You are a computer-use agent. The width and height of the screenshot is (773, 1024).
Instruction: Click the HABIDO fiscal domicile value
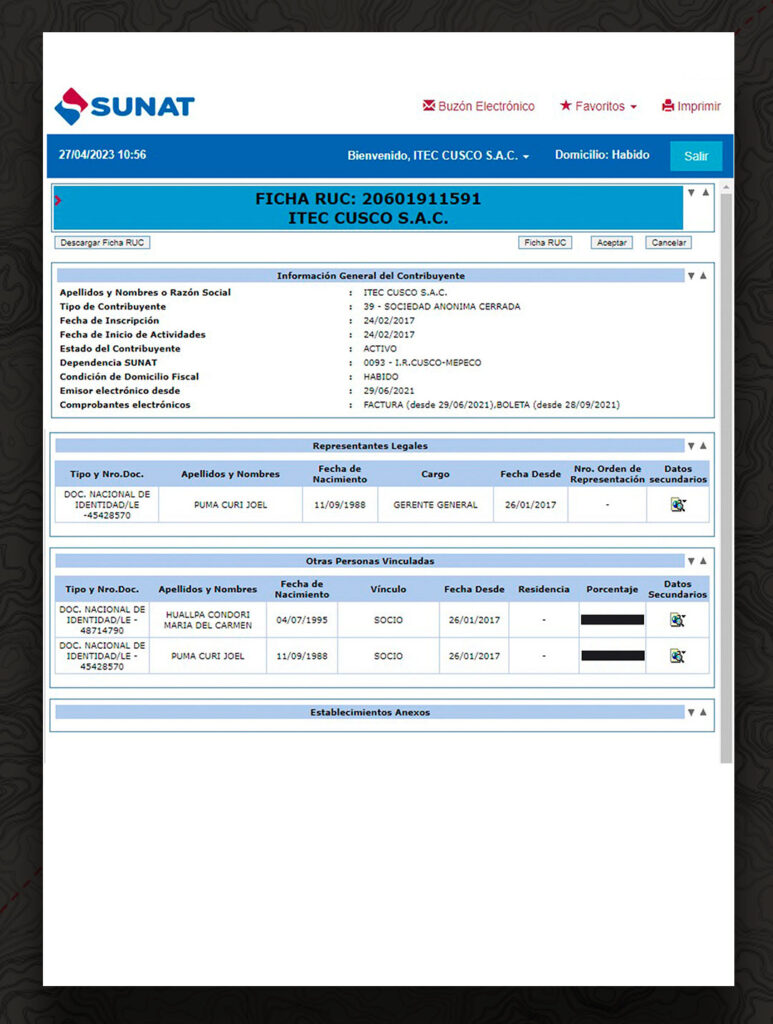[x=381, y=377]
